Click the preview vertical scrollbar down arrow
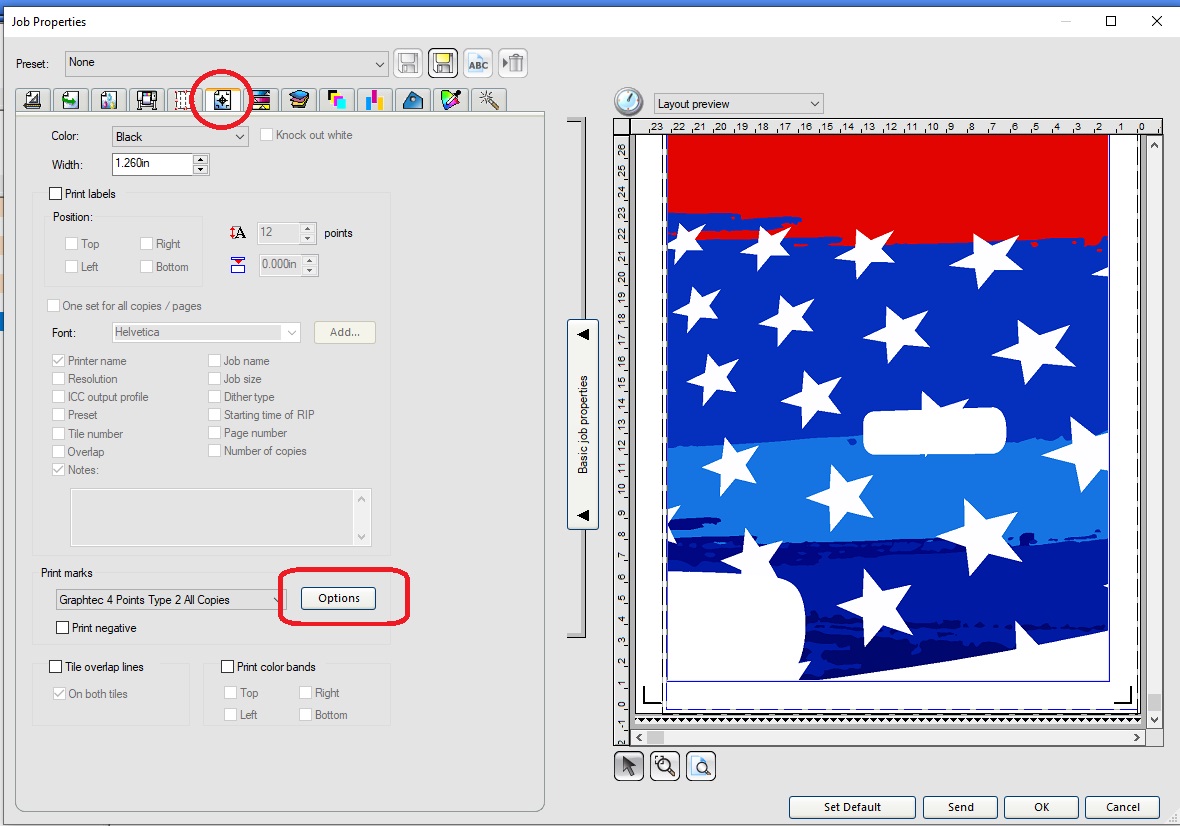Screen dimensions: 1180x826 tap(1154, 720)
